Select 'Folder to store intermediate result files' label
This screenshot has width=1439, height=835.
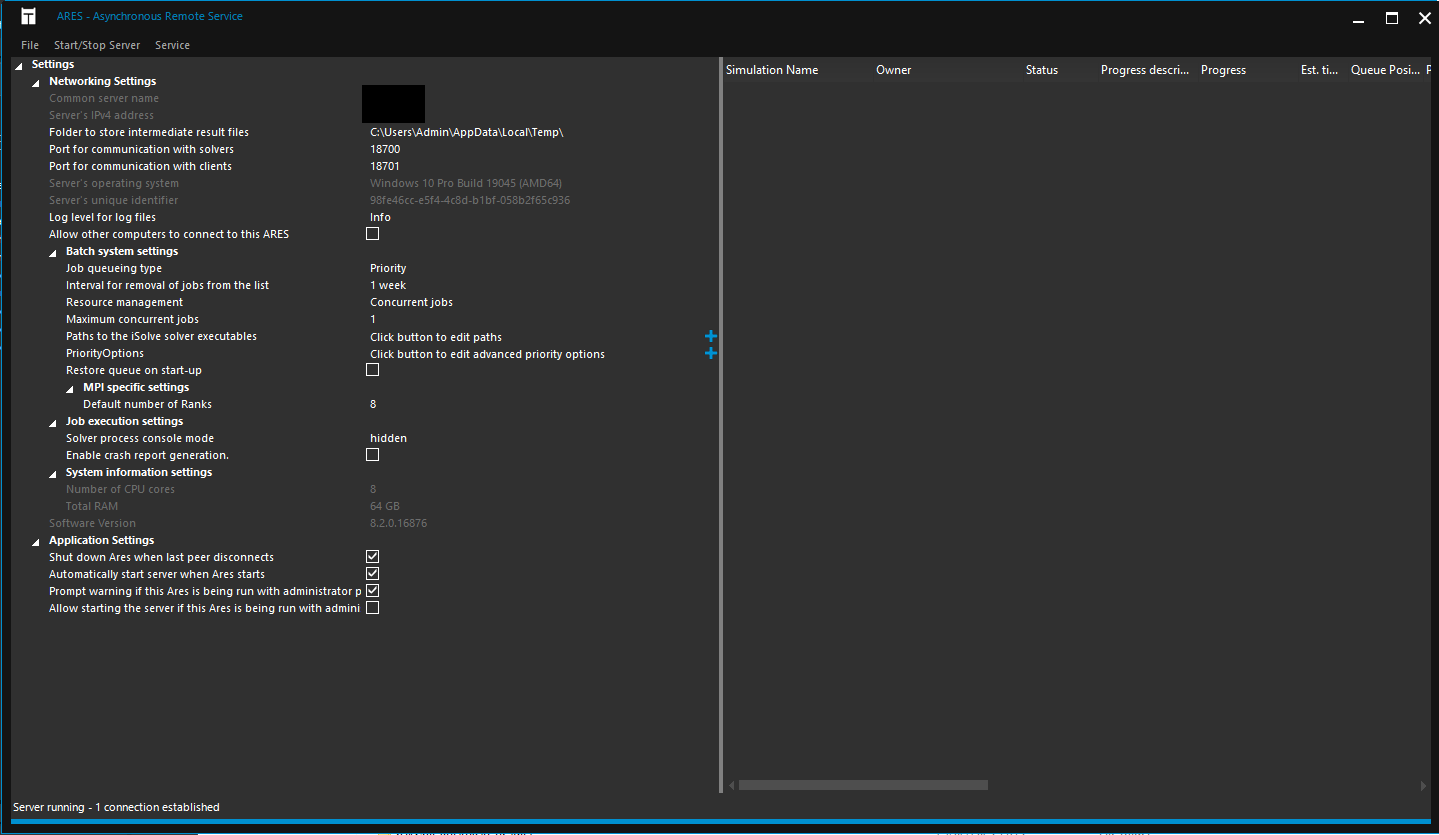point(149,132)
